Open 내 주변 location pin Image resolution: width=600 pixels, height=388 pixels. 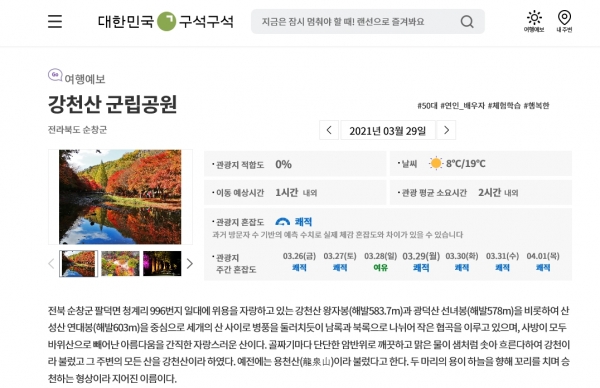[564, 21]
